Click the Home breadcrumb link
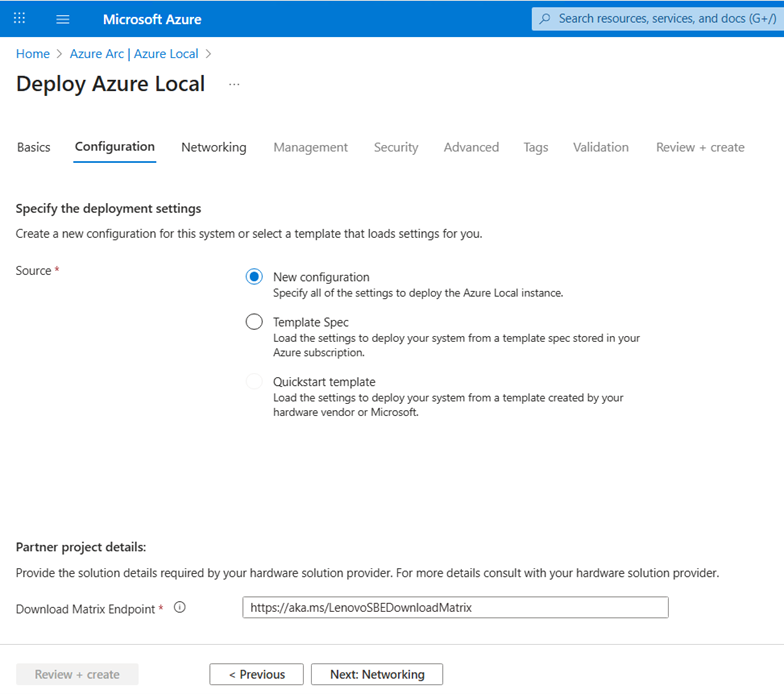The height and width of the screenshot is (694, 784). (x=33, y=54)
